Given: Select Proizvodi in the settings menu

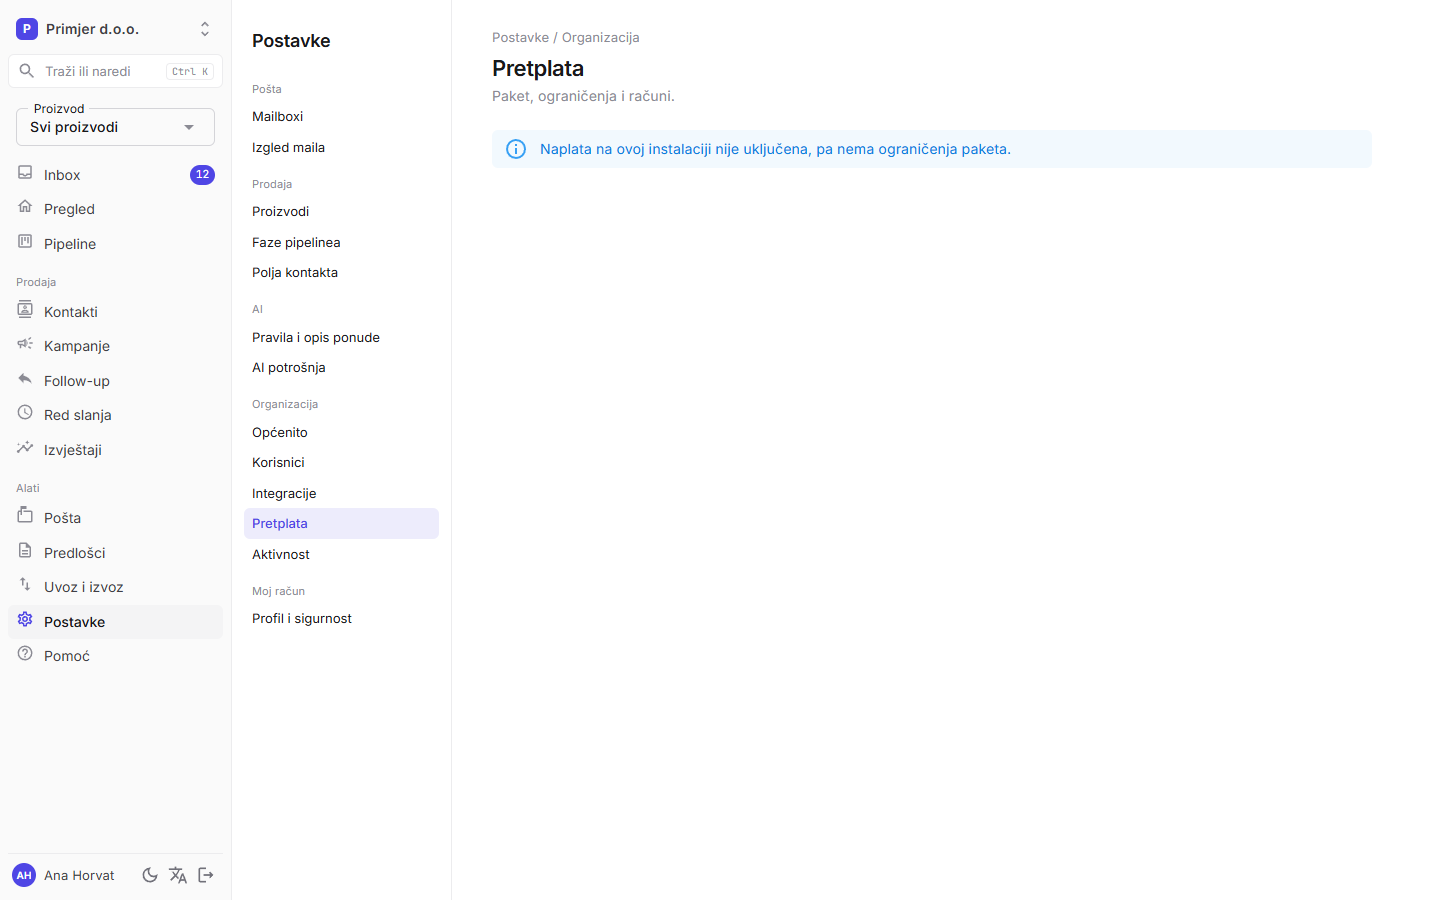Looking at the screenshot, I should pyautogui.click(x=341, y=212).
